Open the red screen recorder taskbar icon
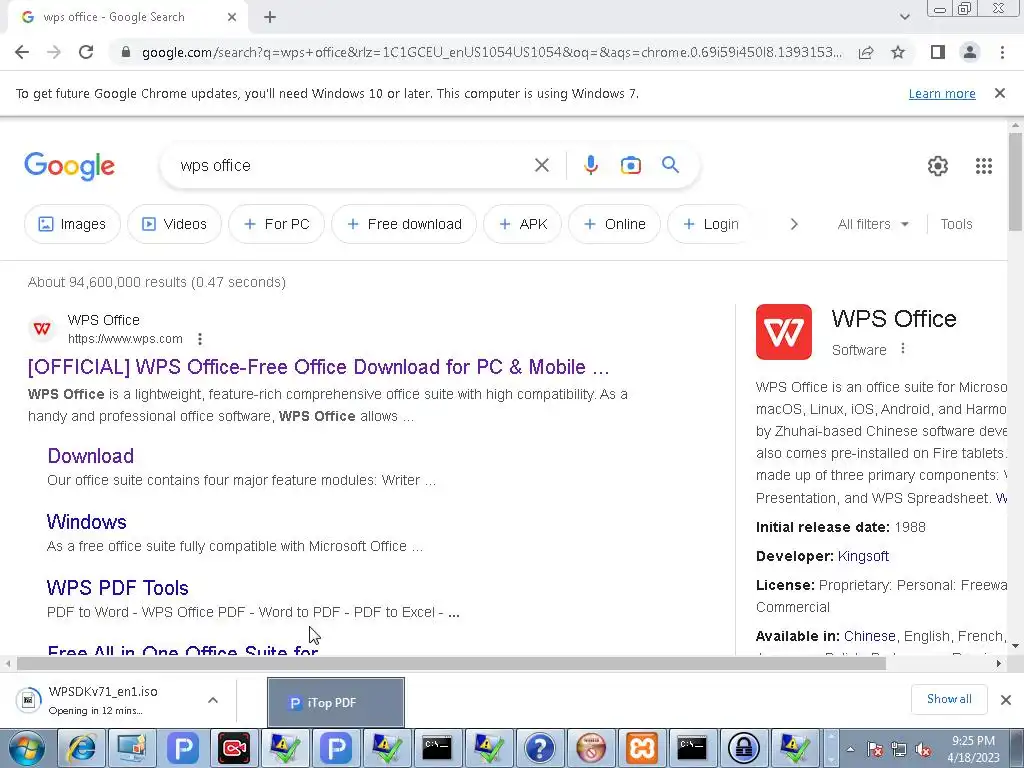This screenshot has width=1024, height=768. click(234, 748)
